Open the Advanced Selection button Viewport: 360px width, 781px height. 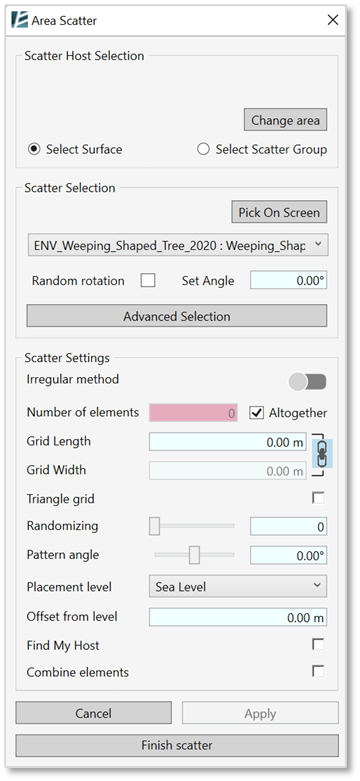177,316
